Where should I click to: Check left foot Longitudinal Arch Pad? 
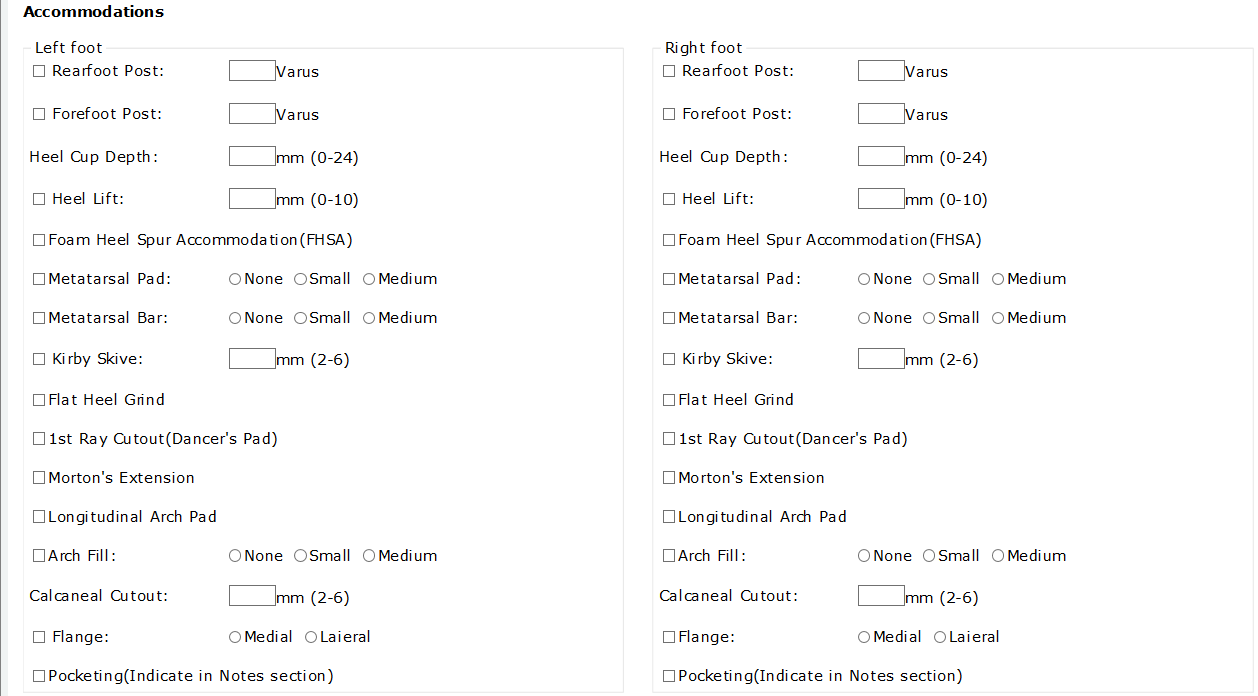pyautogui.click(x=39, y=517)
